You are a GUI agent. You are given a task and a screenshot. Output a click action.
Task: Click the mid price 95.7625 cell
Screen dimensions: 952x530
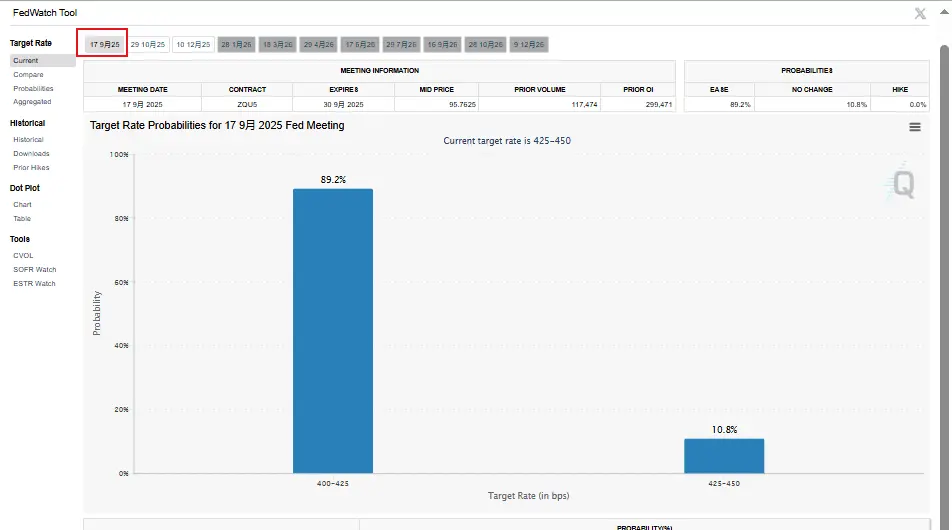[x=437, y=104]
